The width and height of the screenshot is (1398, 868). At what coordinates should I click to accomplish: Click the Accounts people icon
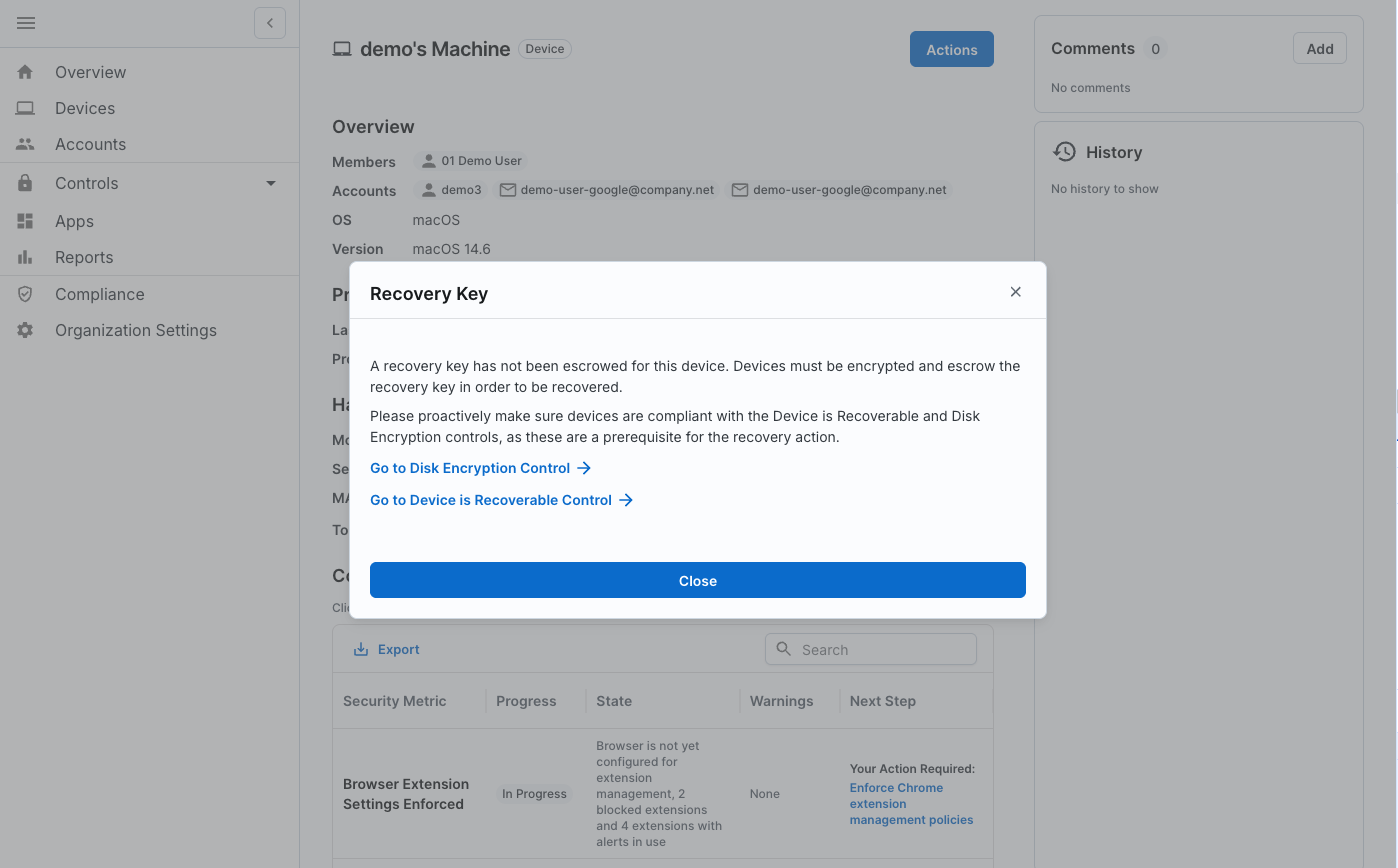(x=25, y=144)
